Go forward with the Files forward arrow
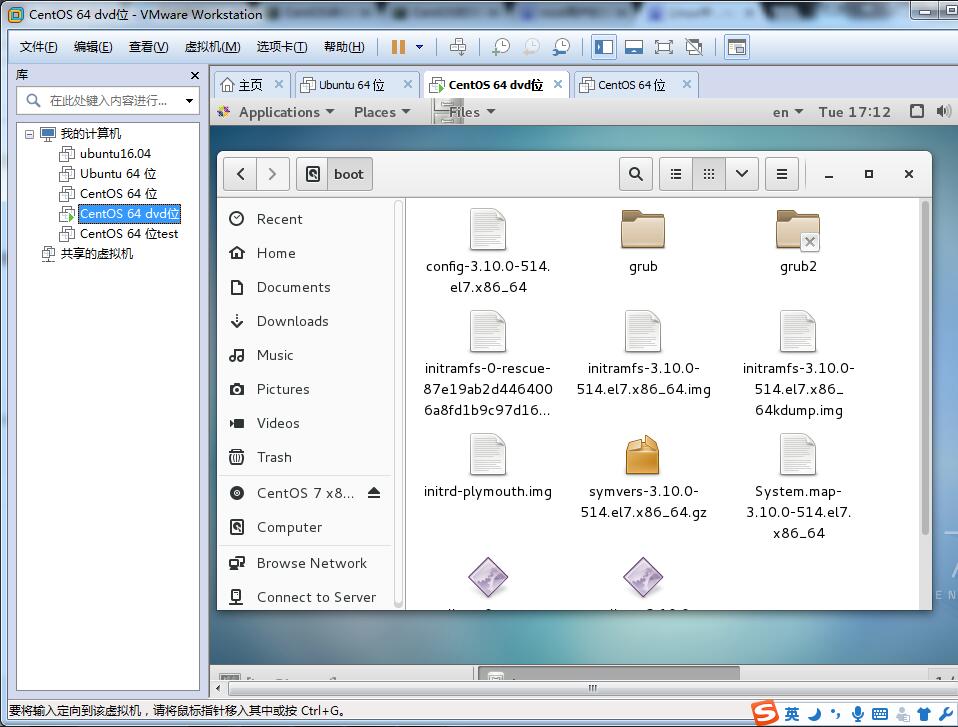The height and width of the screenshot is (727, 958). (x=272, y=174)
